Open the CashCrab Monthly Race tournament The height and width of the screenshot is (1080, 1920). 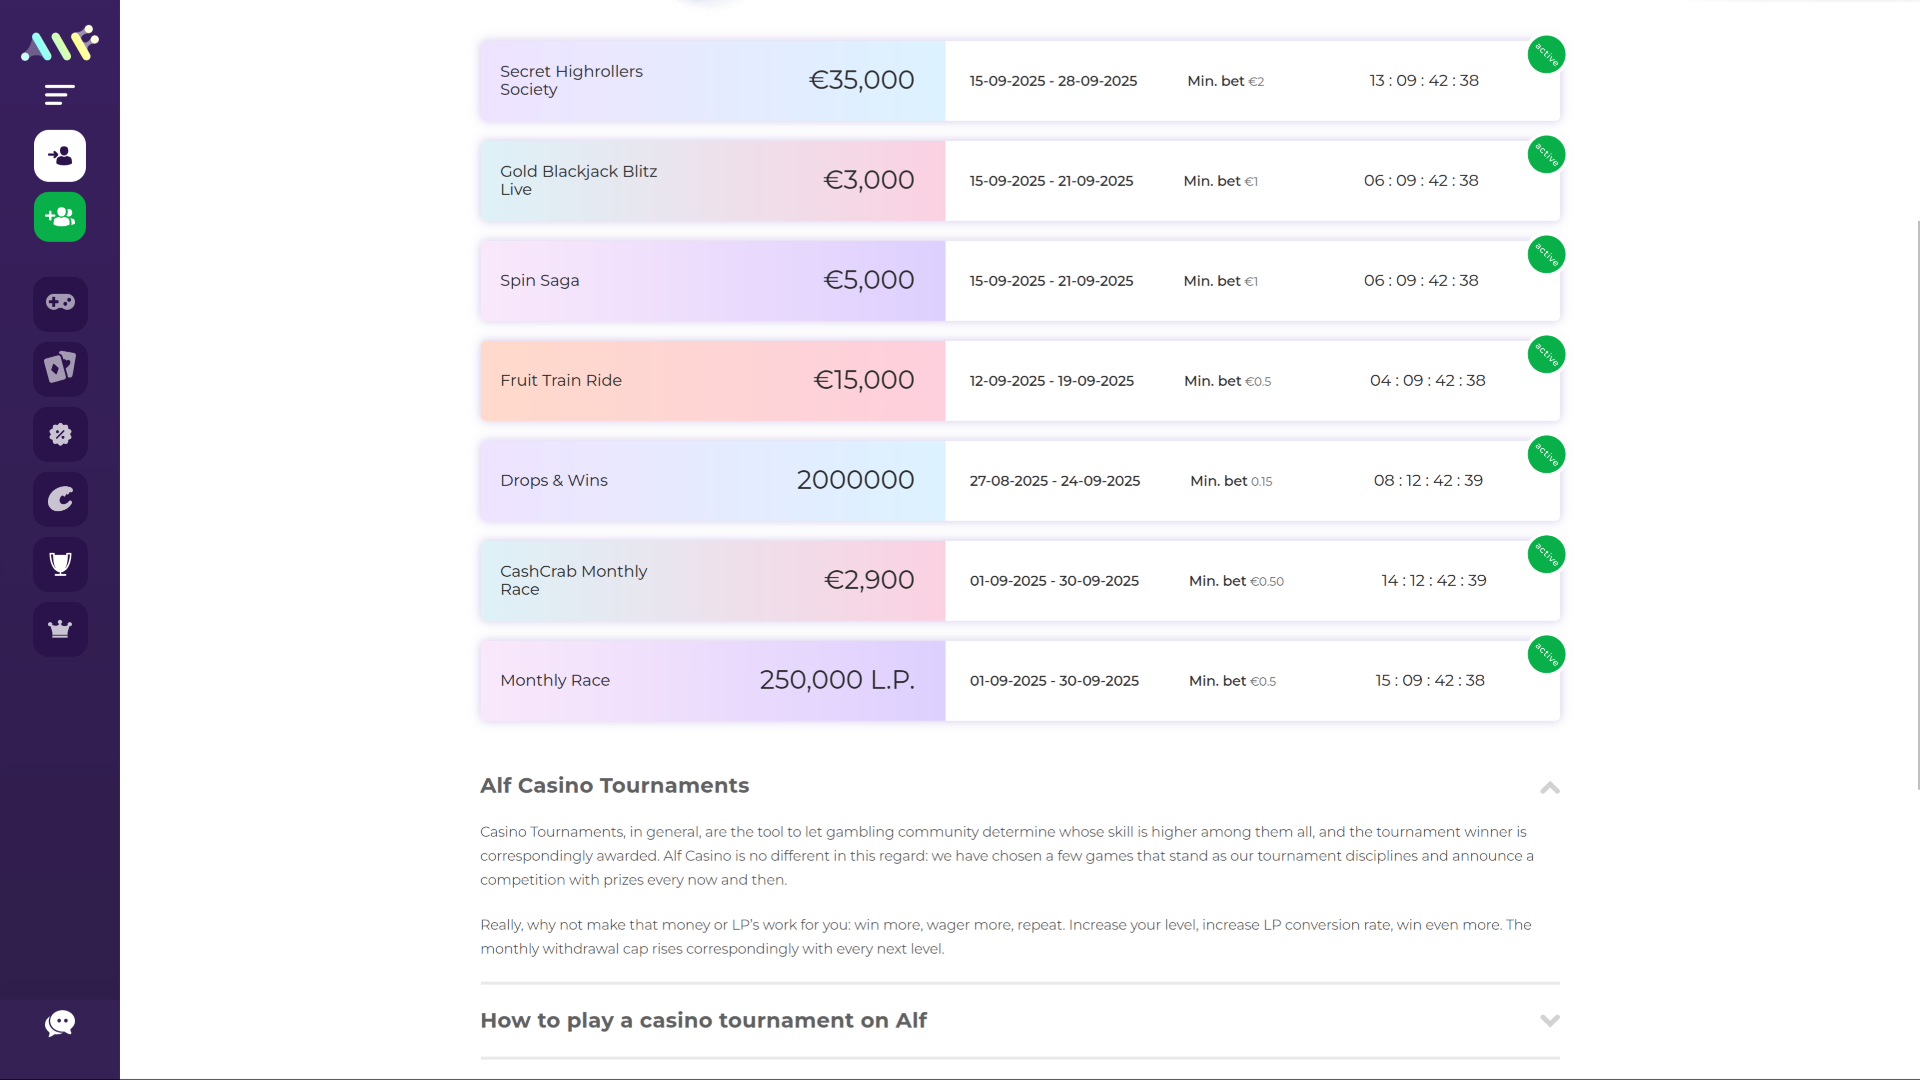(712, 581)
